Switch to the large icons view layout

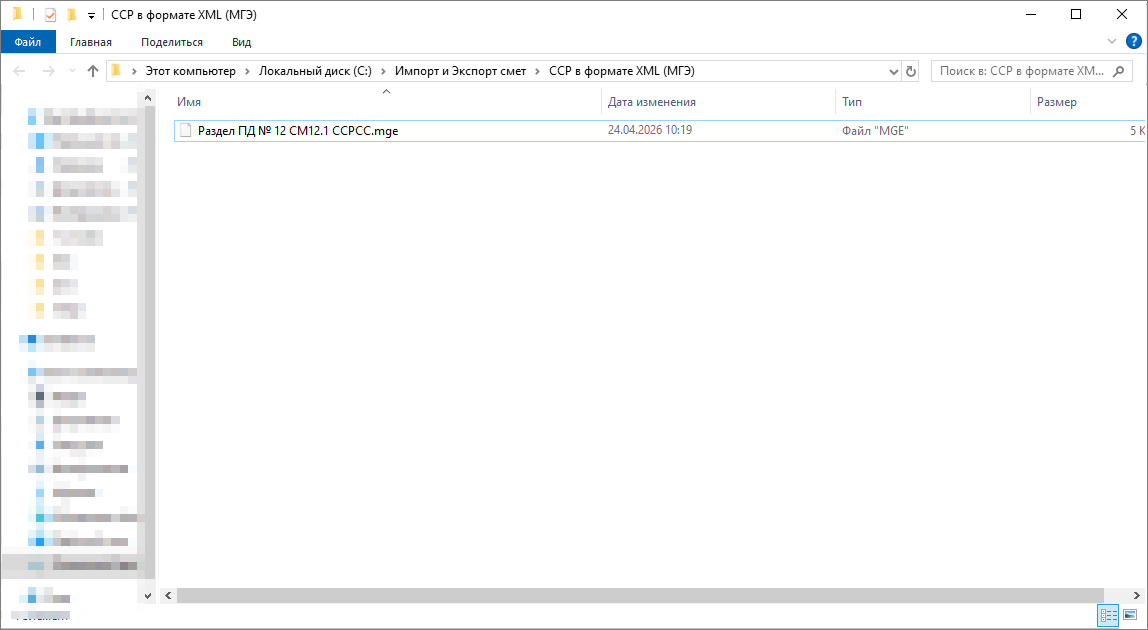click(x=1130, y=615)
